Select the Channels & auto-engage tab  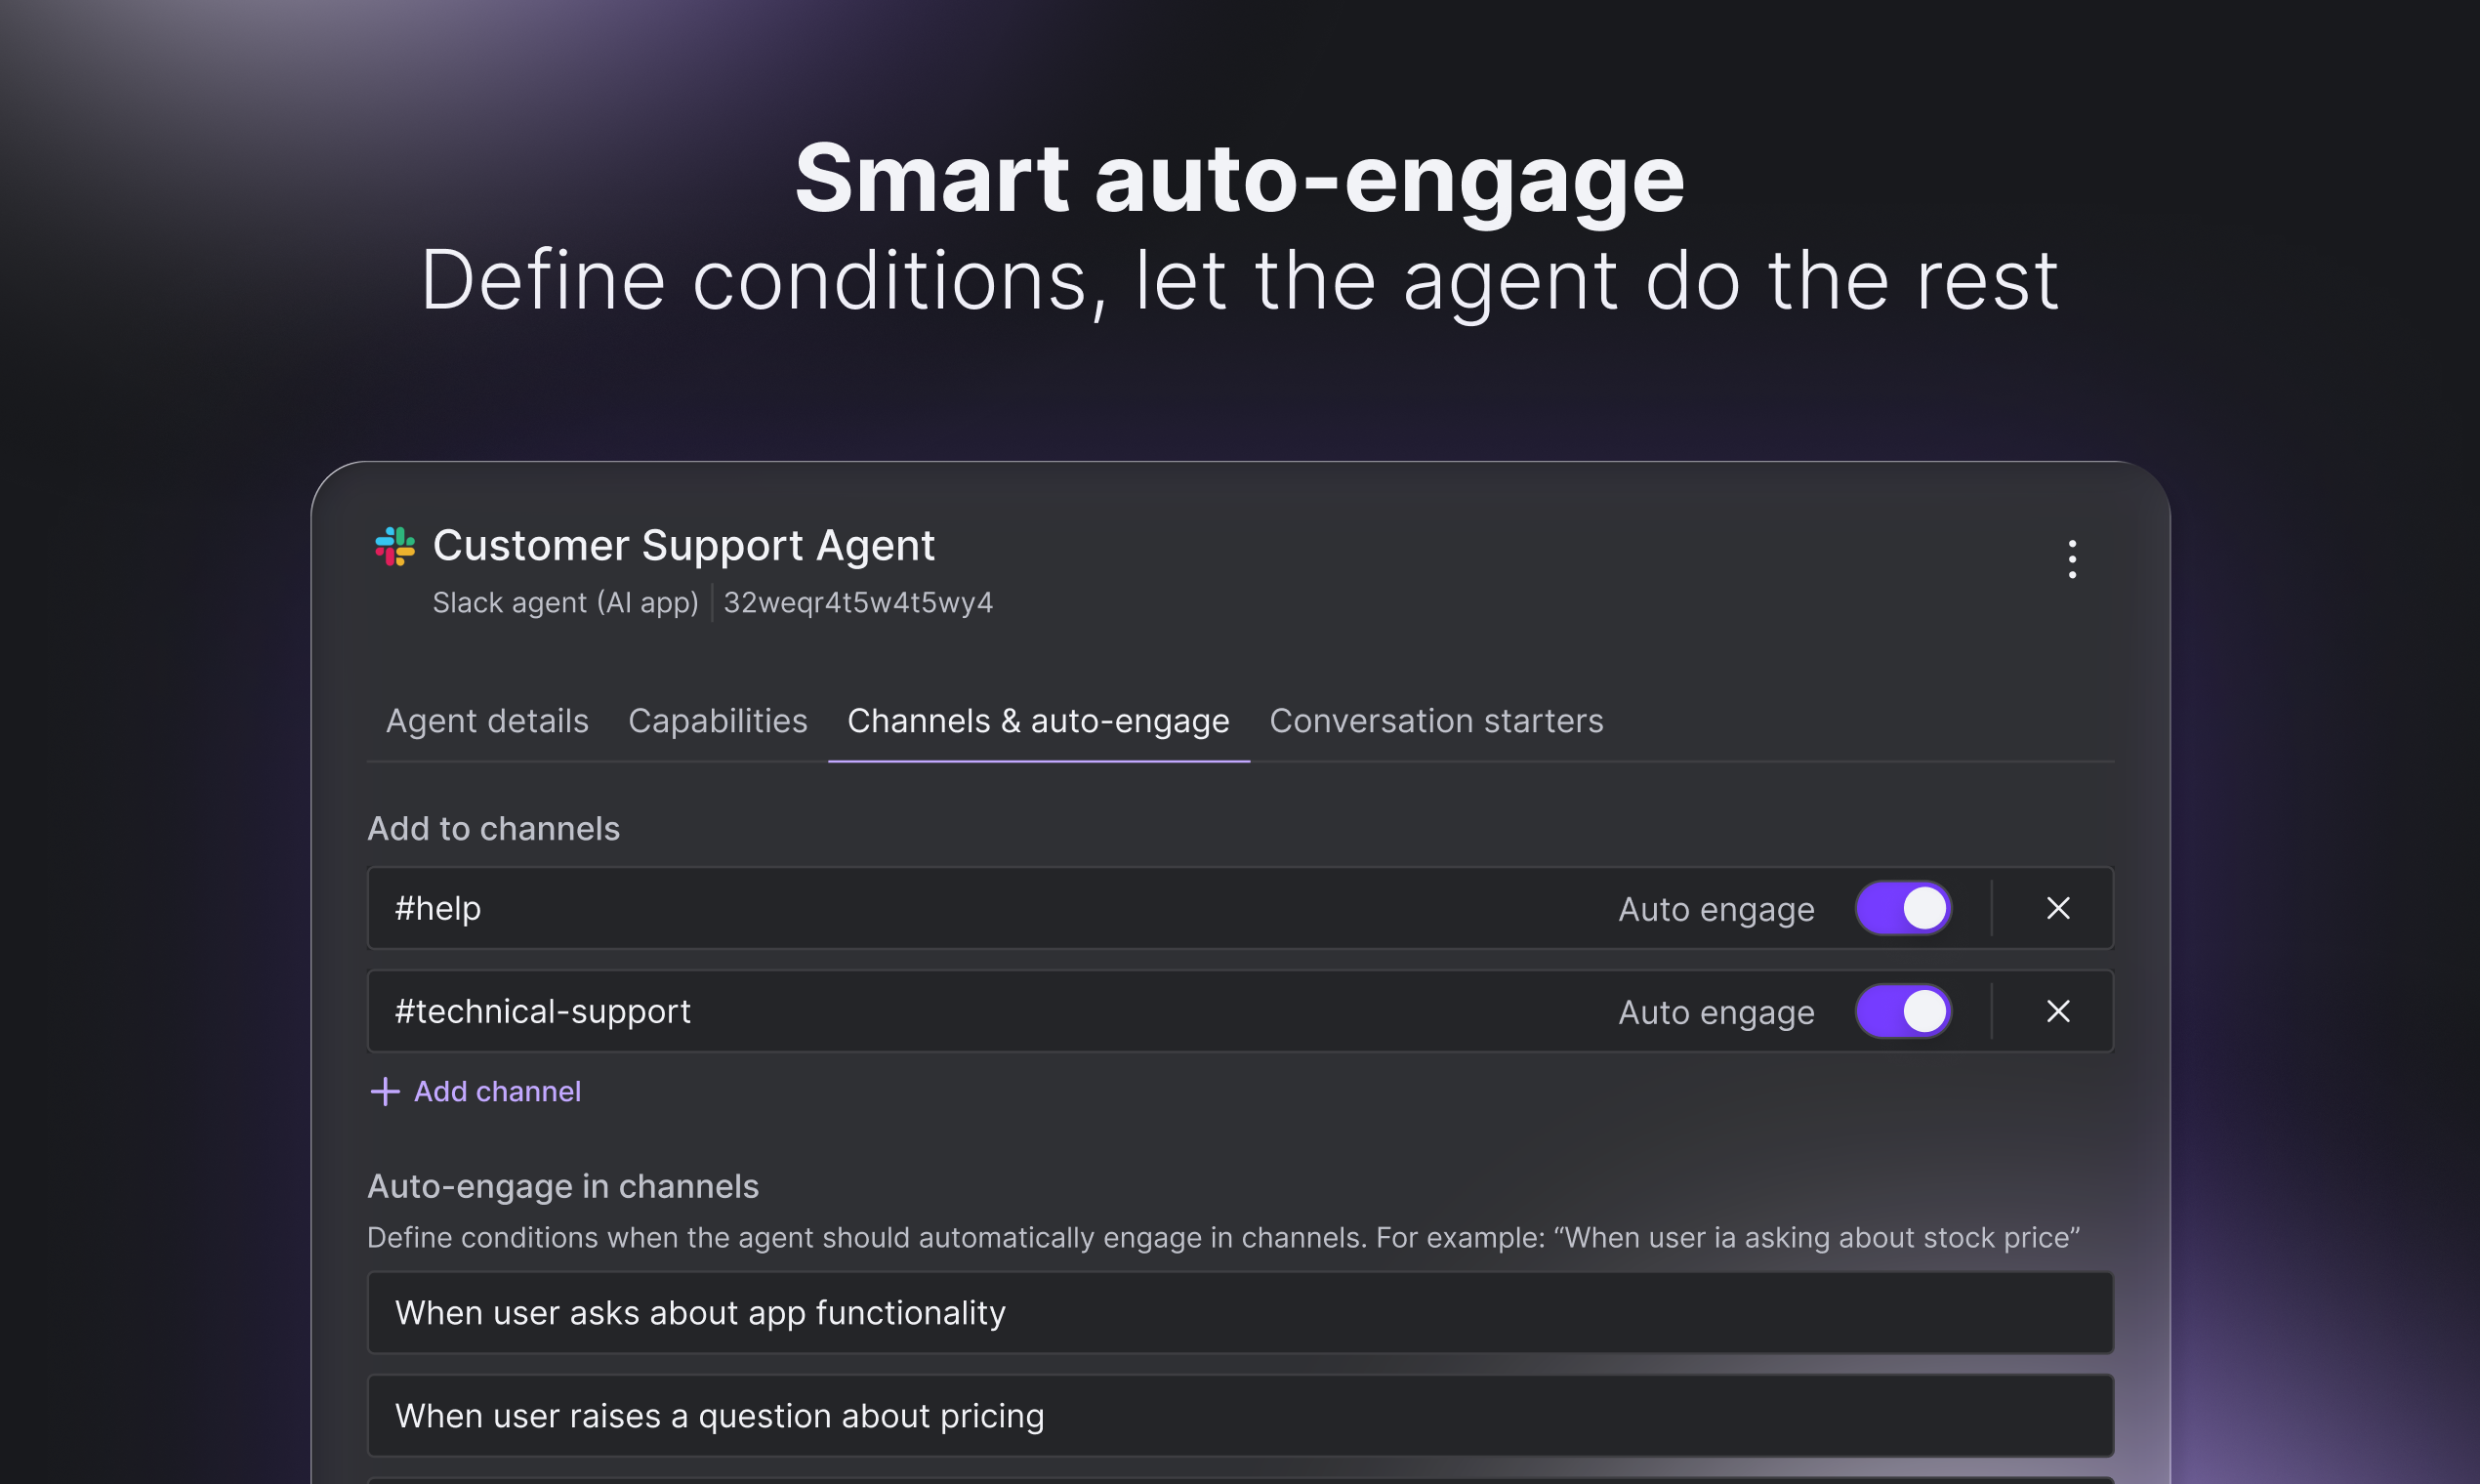[1038, 721]
